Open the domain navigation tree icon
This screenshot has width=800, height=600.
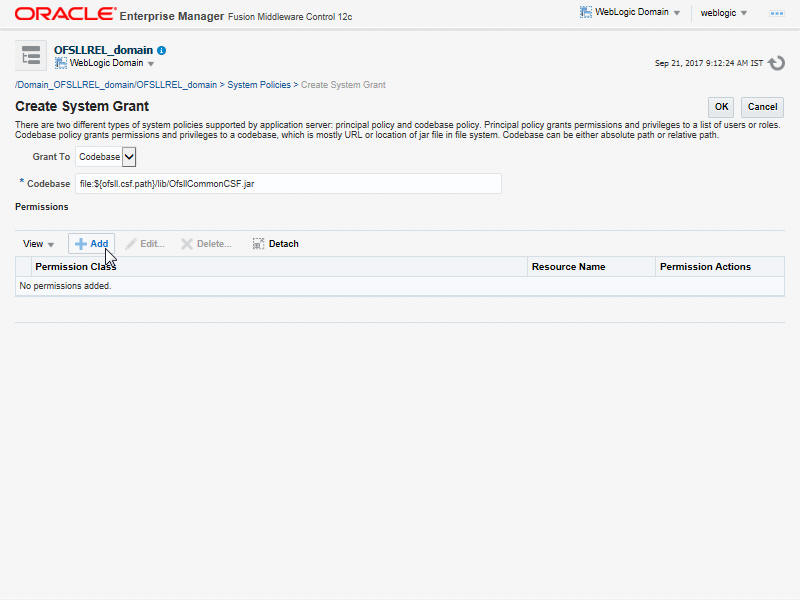(x=31, y=56)
